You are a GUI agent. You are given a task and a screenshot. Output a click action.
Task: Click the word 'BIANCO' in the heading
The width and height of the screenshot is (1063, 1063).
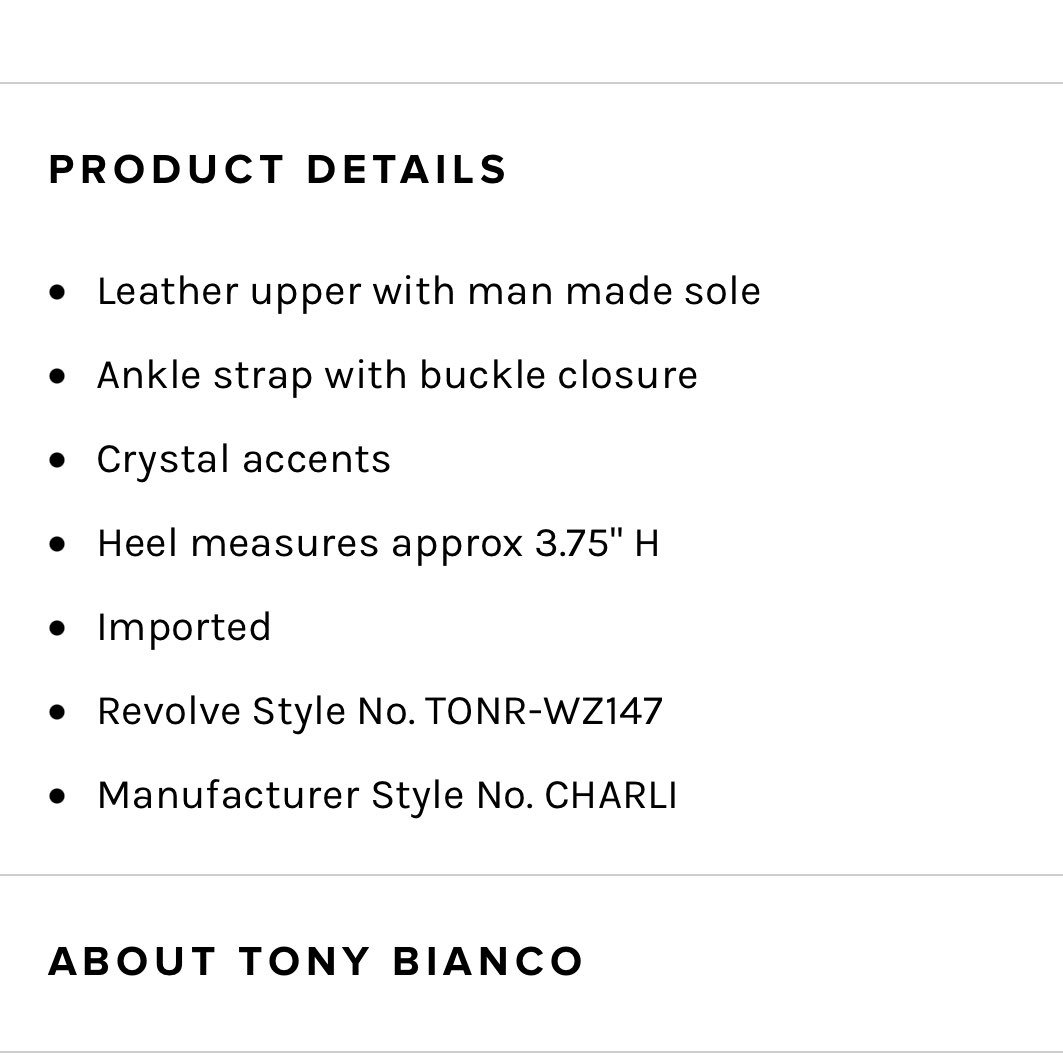[488, 961]
